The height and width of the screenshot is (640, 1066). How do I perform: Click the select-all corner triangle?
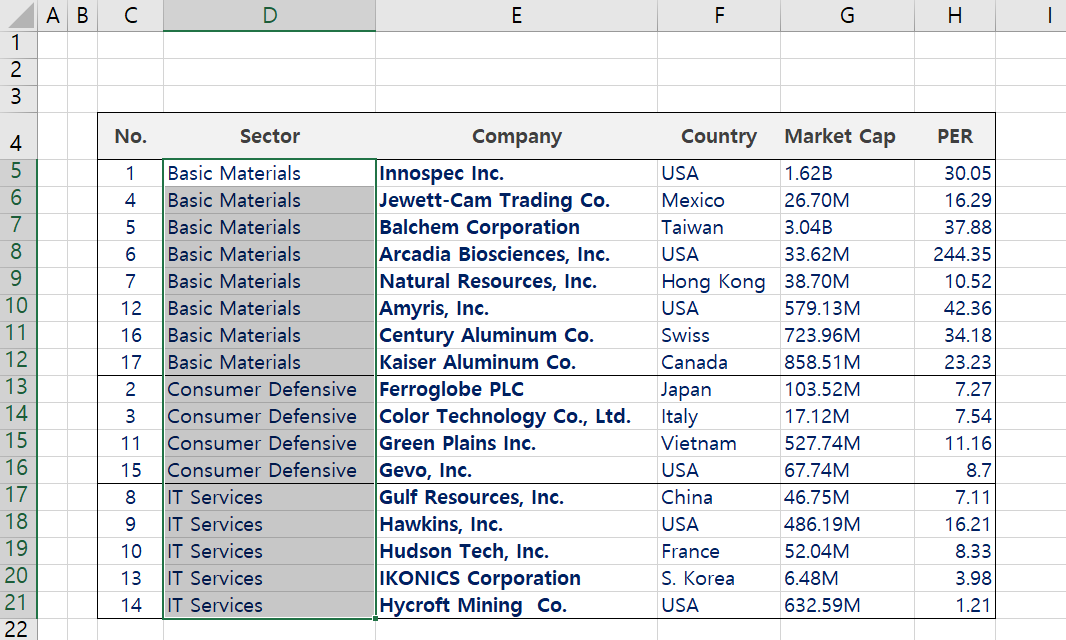tap(18, 15)
